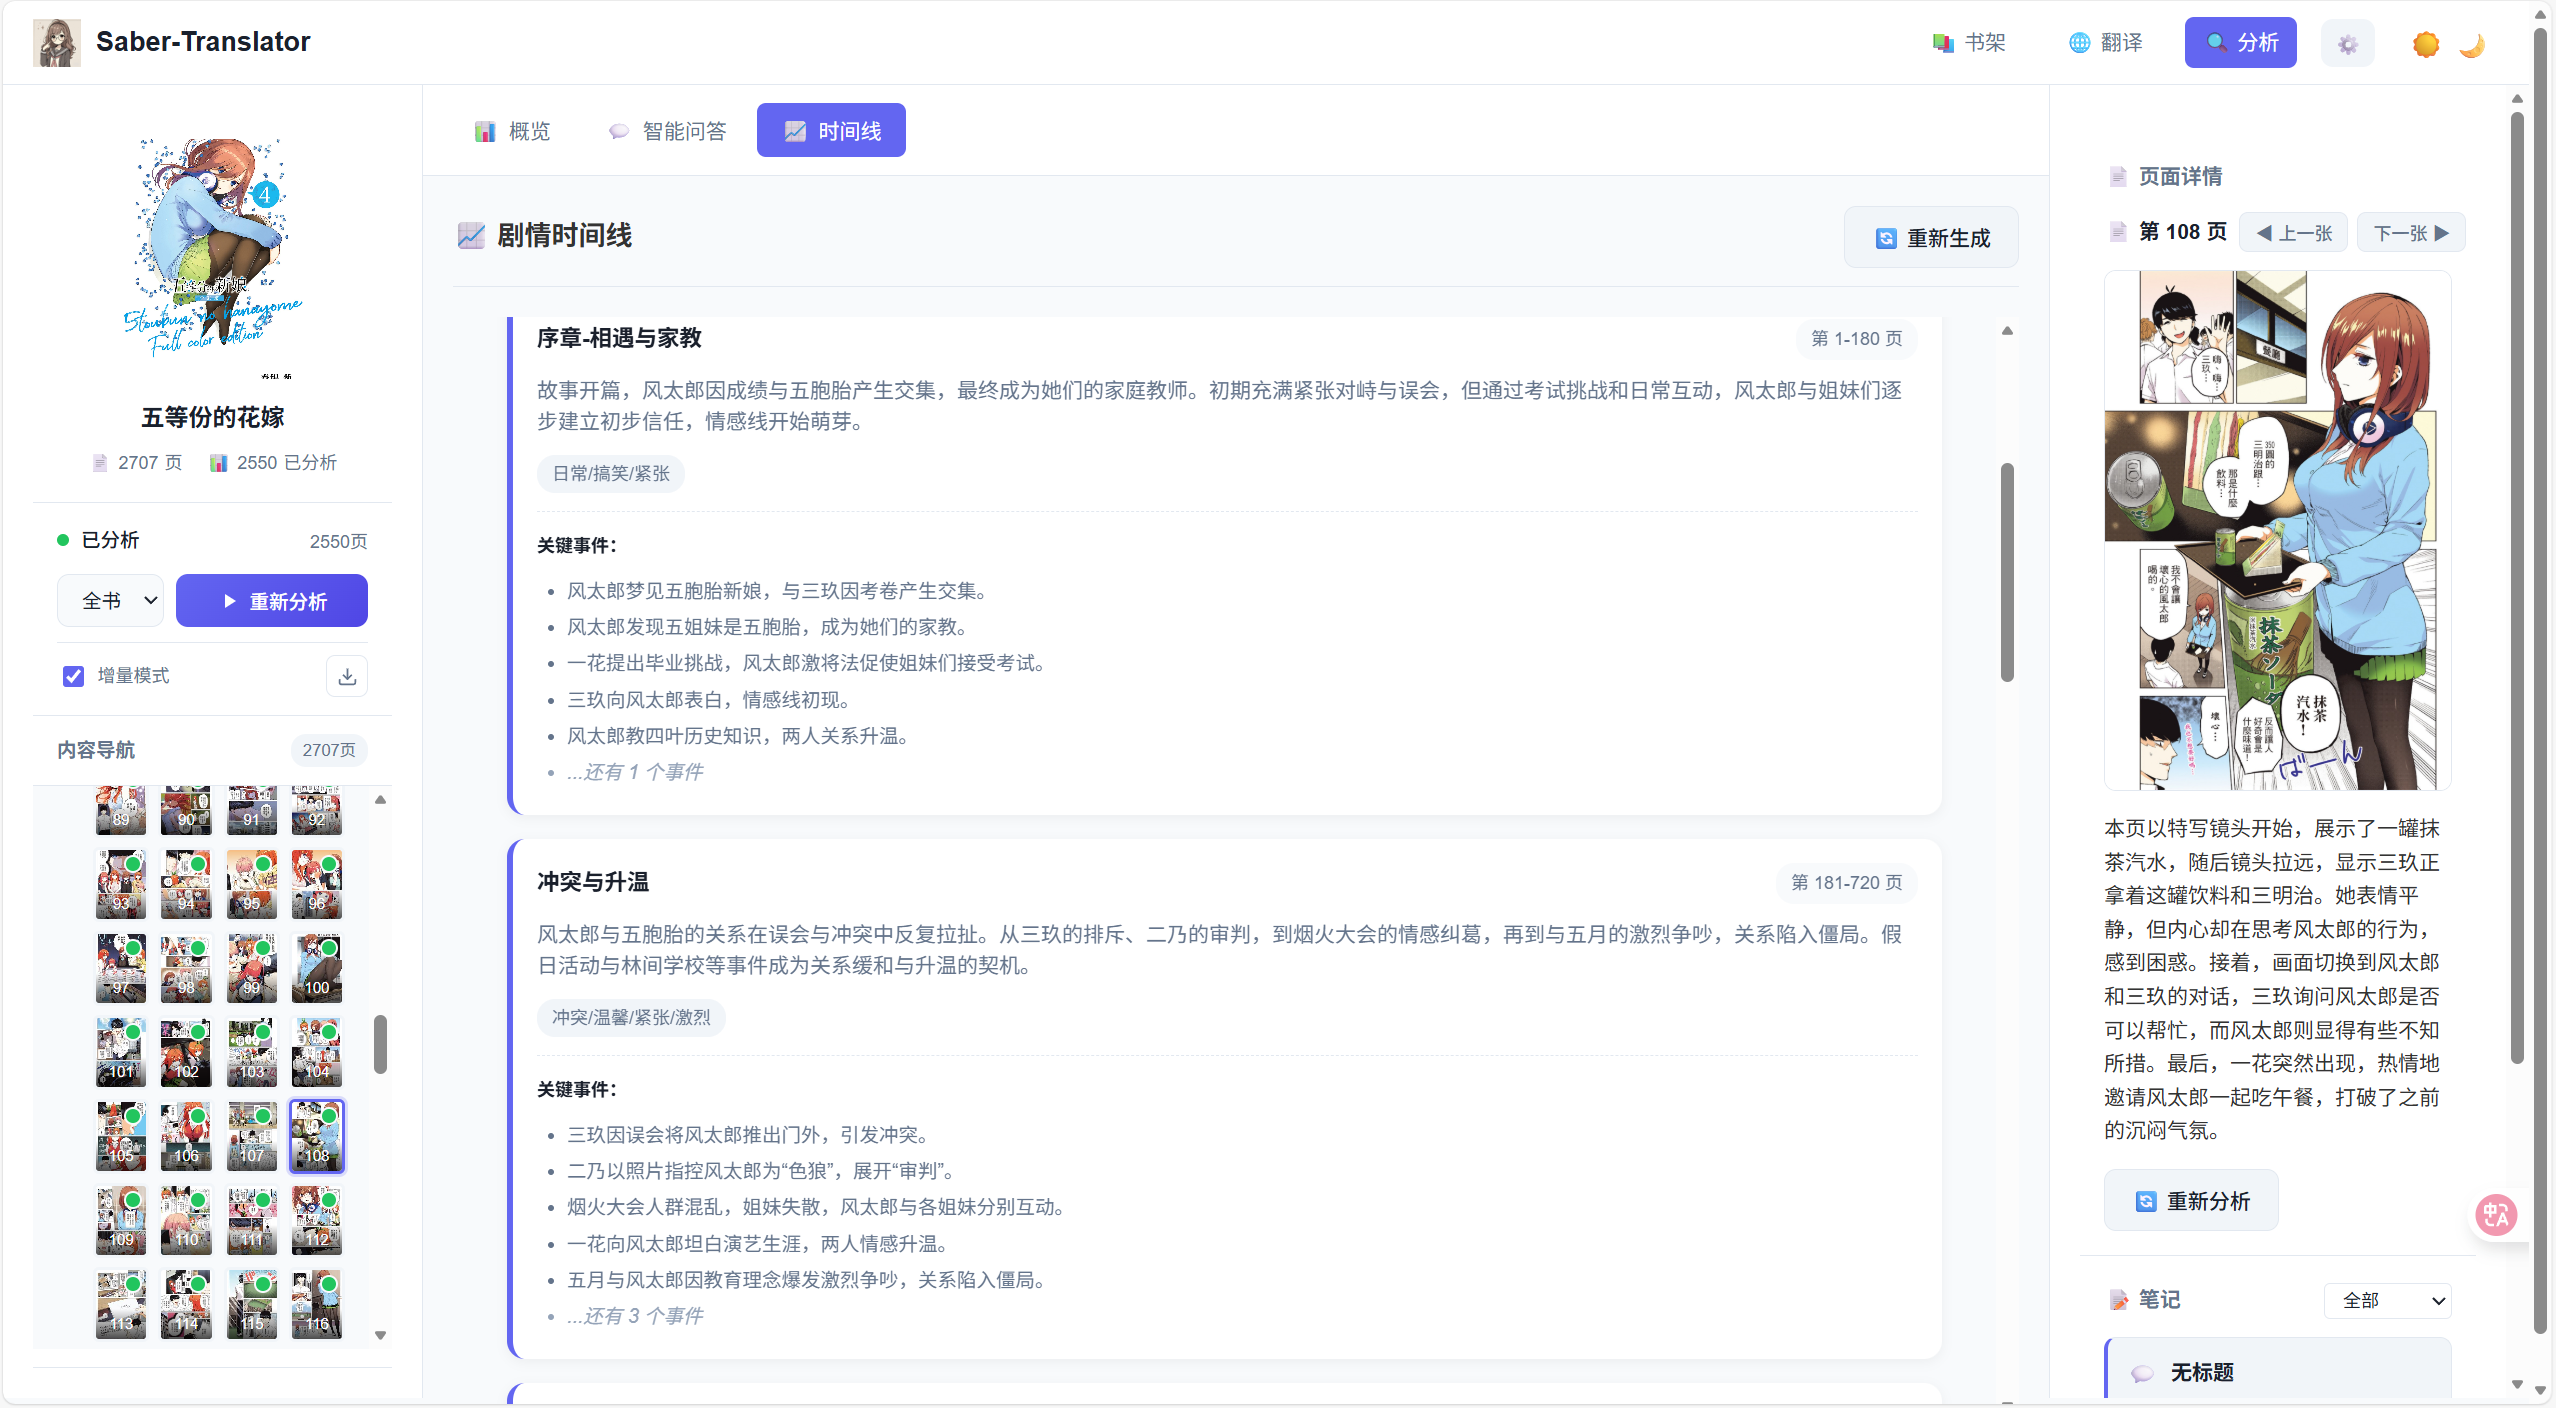Click the 重新分析 button under the book cover
The image size is (2556, 1408).
pyautogui.click(x=272, y=601)
